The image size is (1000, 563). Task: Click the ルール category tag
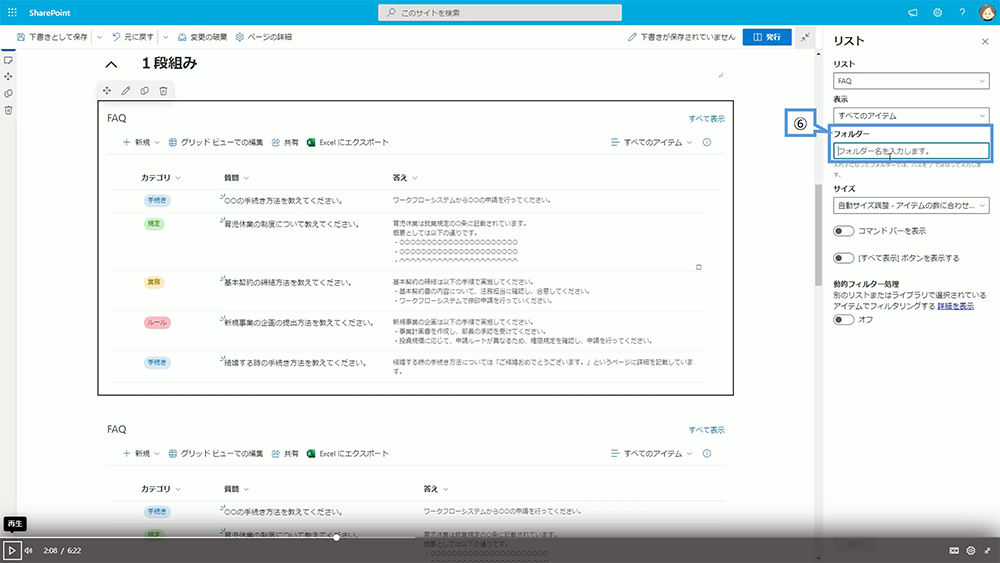point(157,323)
